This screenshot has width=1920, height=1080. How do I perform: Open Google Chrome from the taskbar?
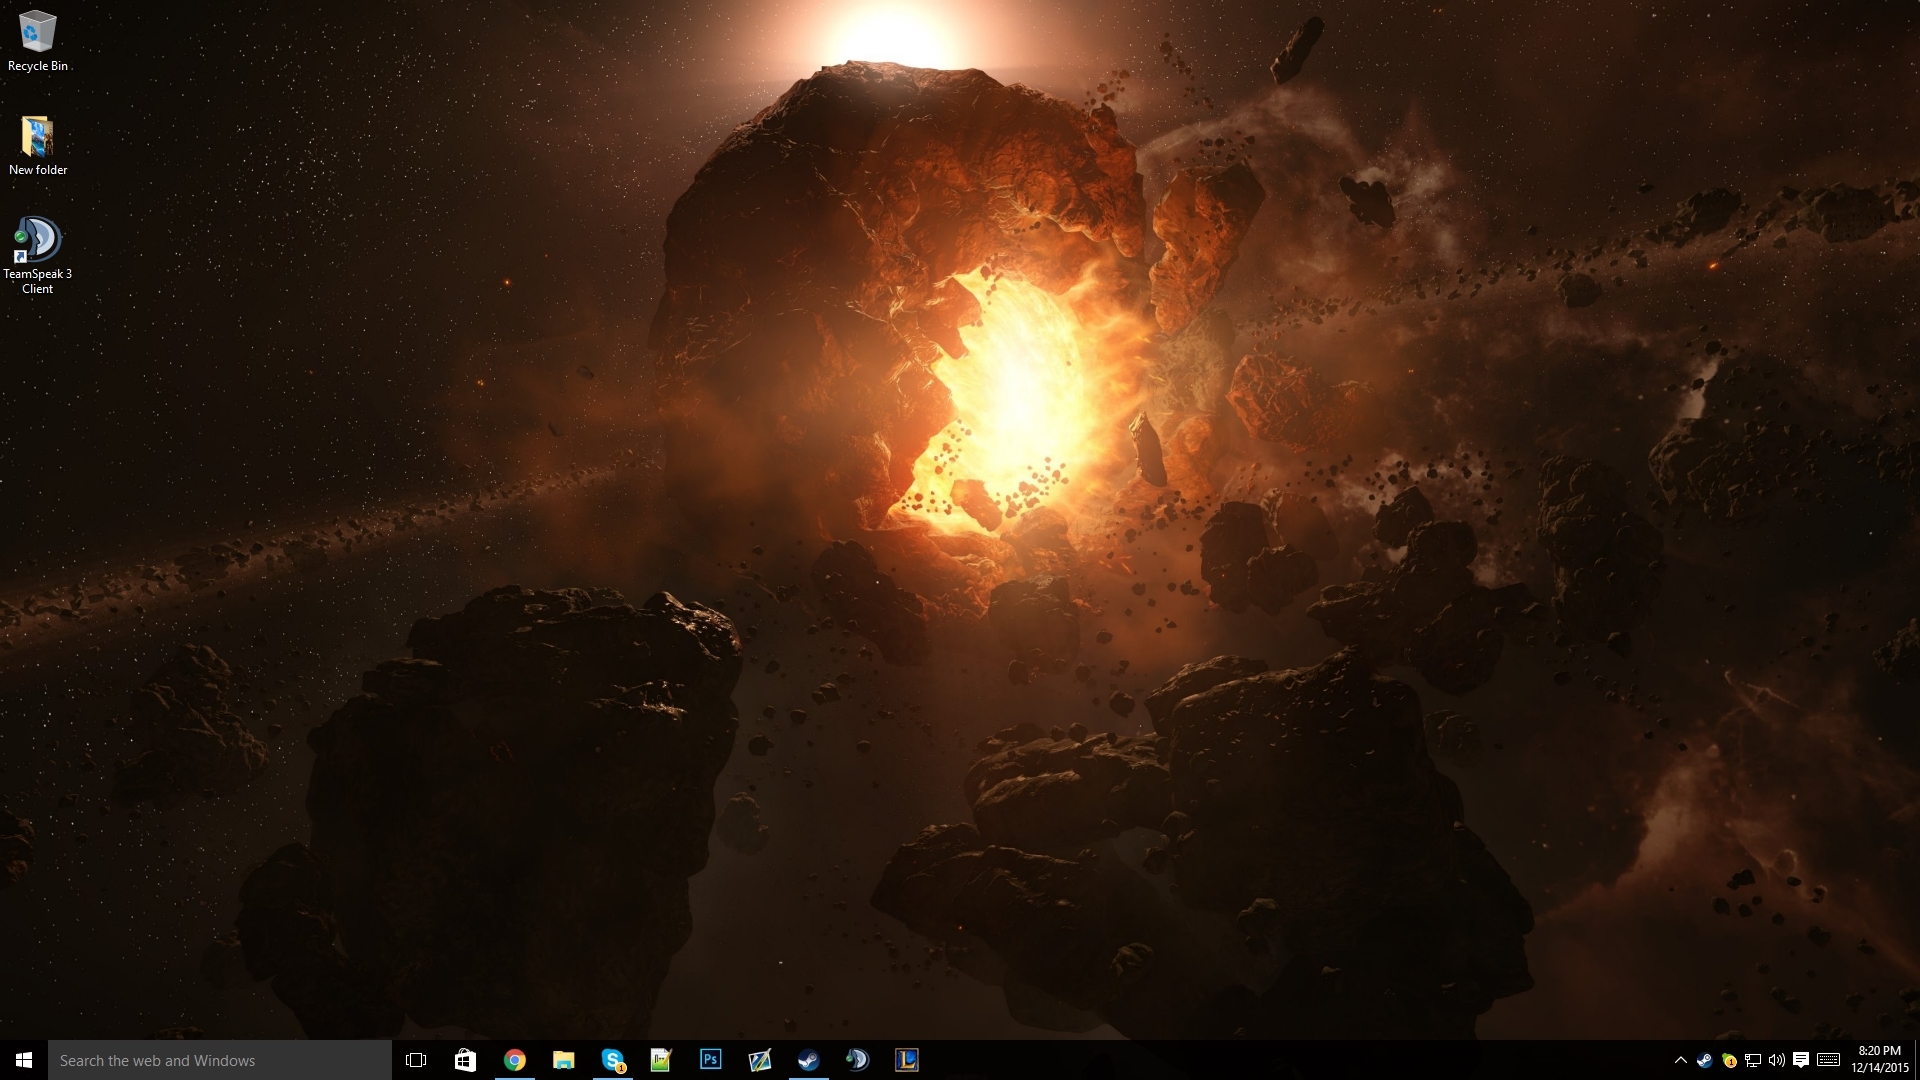[x=514, y=1060]
